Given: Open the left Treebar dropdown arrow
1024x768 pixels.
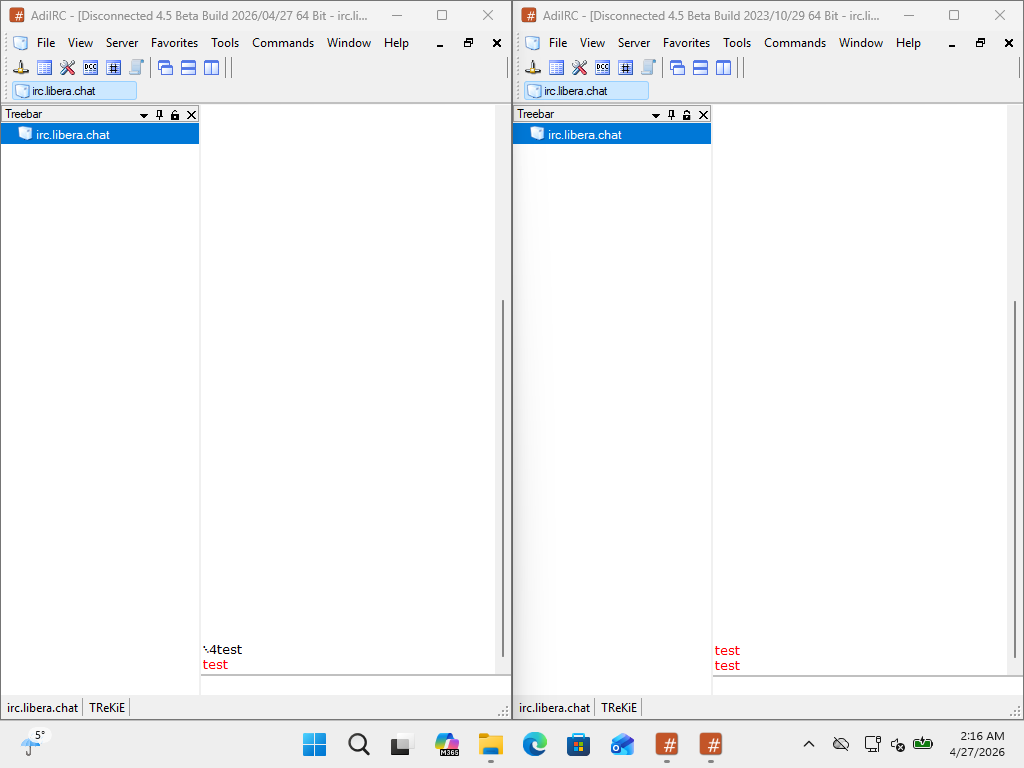Looking at the screenshot, I should 142,114.
